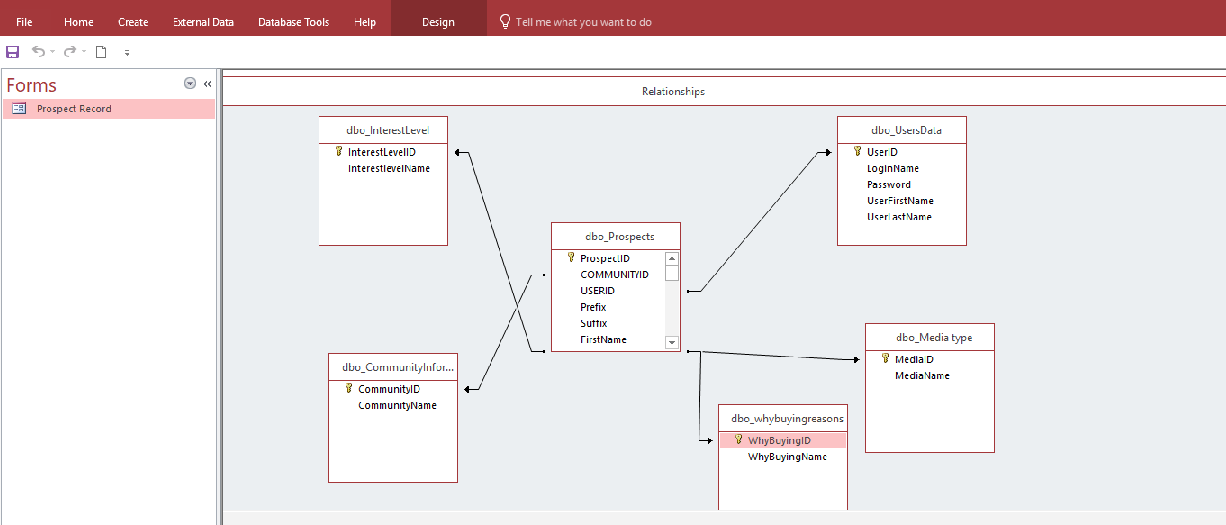
Task: Select the Prospect Record form
Action: [109, 108]
